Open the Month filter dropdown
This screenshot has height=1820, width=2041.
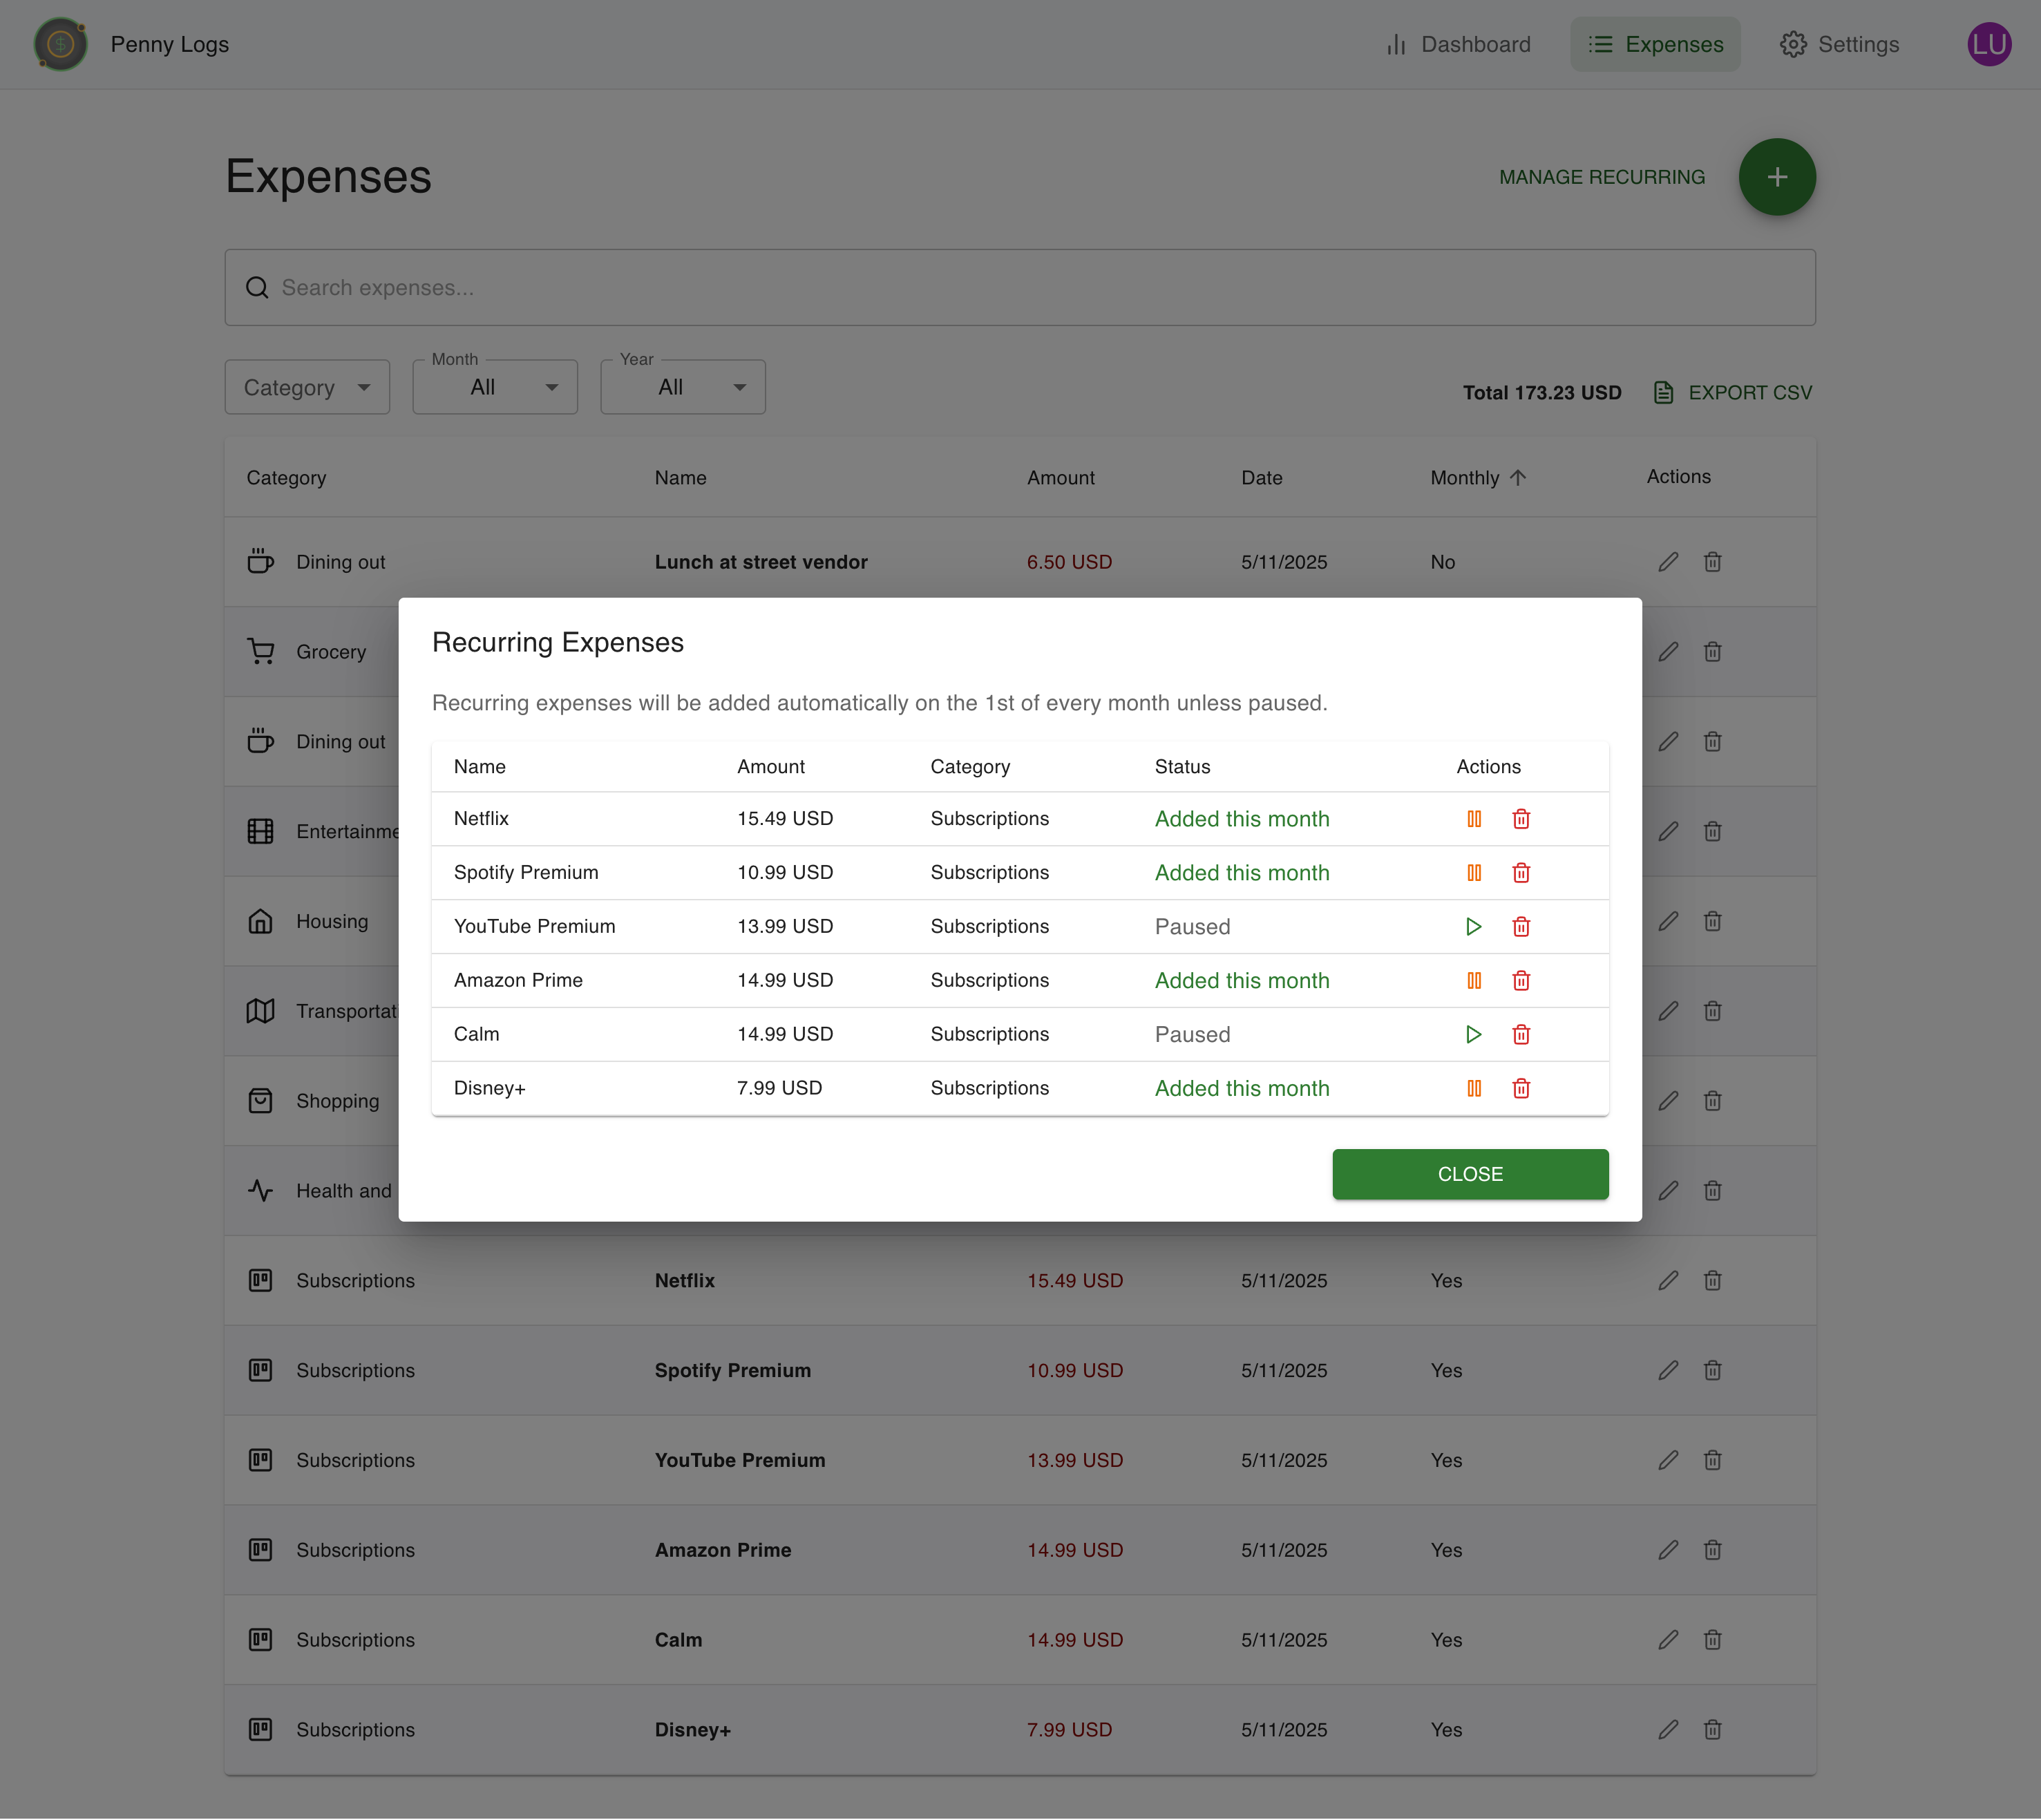tap(495, 387)
